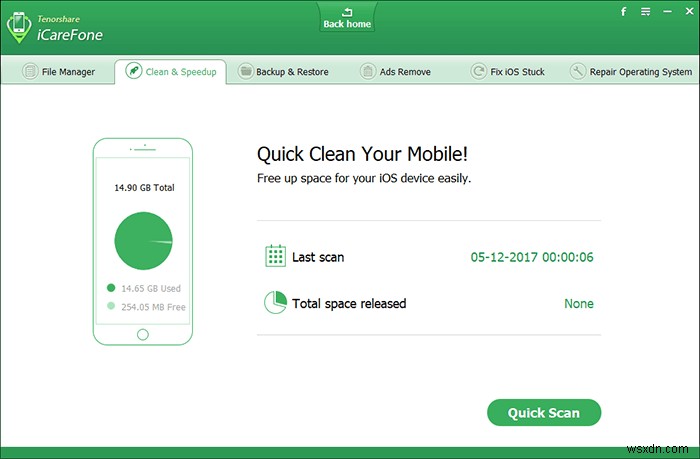This screenshot has height=459, width=700.
Task: Click the Backup & Restore folder icon
Action: pyautogui.click(x=245, y=71)
